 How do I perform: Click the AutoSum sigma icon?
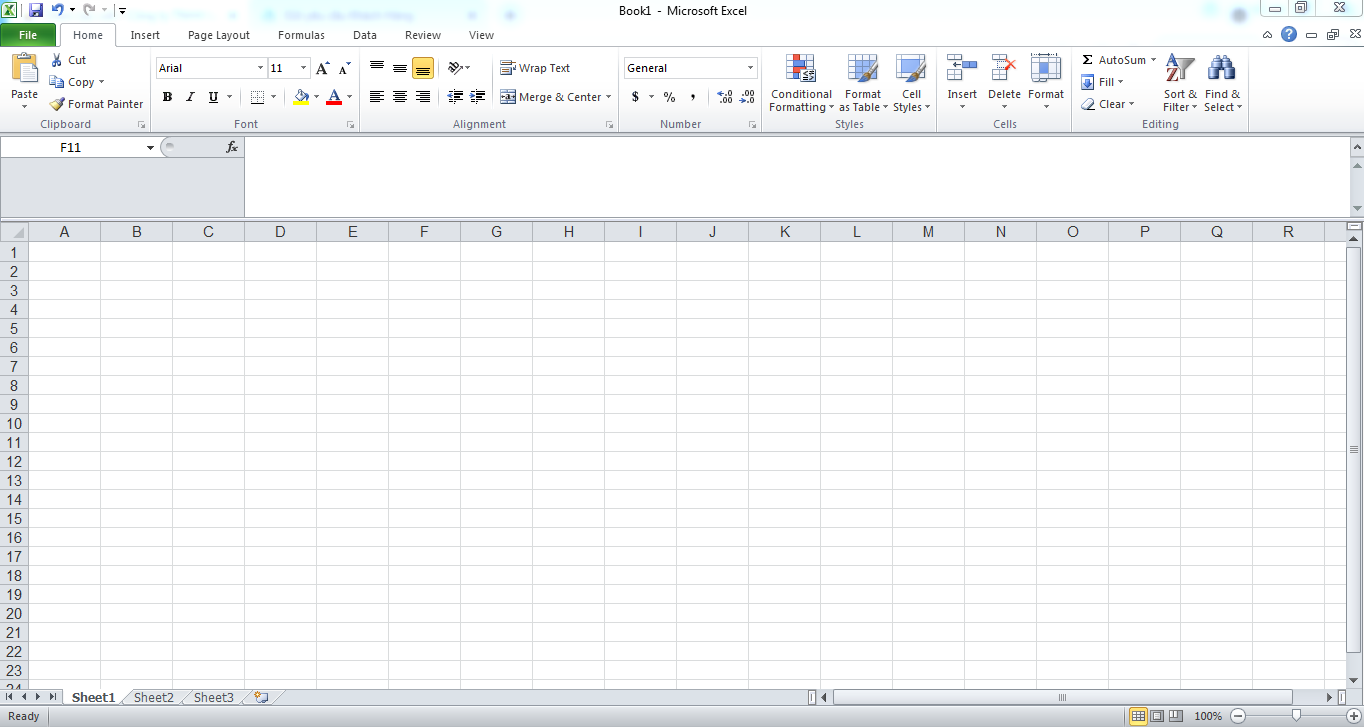coord(1087,60)
